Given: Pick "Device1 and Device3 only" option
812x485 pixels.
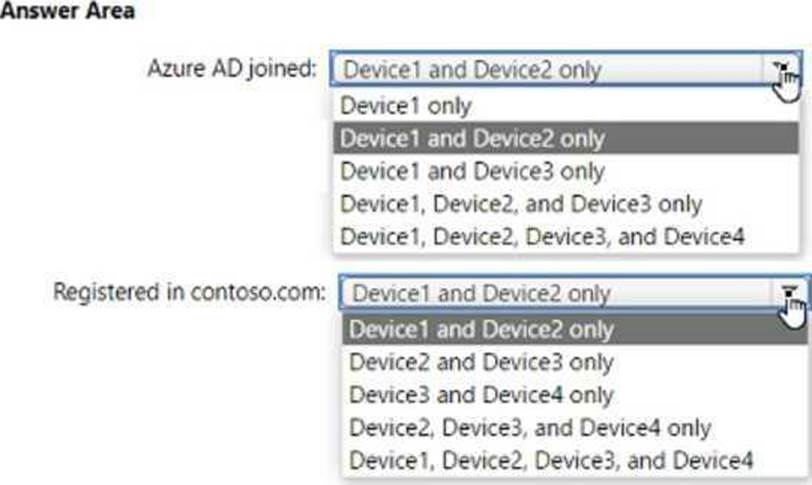Looking at the screenshot, I should tap(472, 171).
